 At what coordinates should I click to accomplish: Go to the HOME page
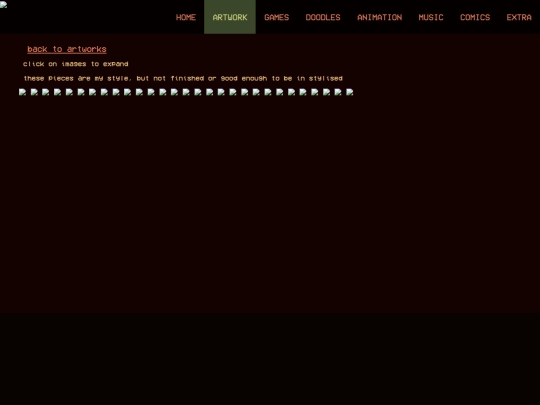pyautogui.click(x=186, y=17)
